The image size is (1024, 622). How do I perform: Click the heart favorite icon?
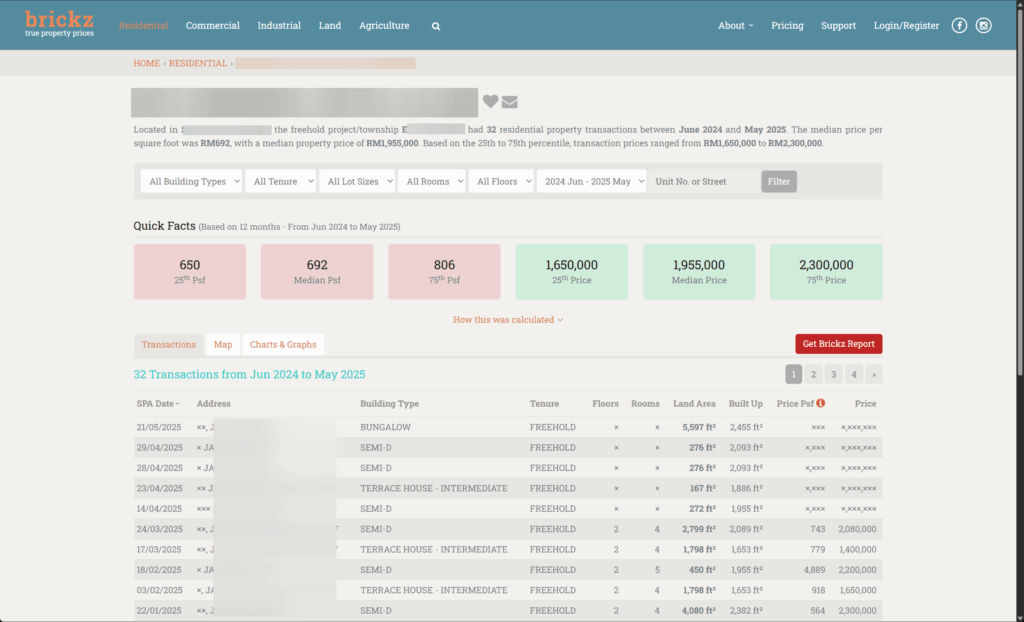[490, 101]
